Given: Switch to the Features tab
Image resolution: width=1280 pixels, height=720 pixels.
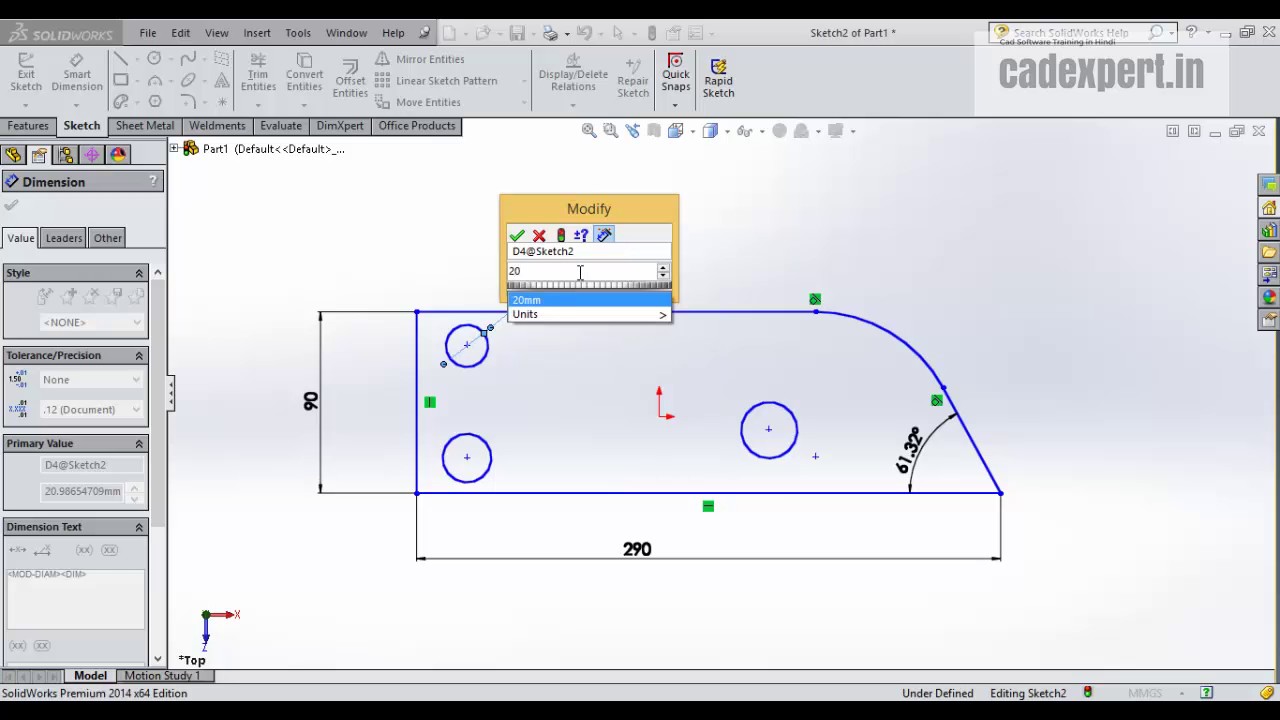Looking at the screenshot, I should pos(28,126).
